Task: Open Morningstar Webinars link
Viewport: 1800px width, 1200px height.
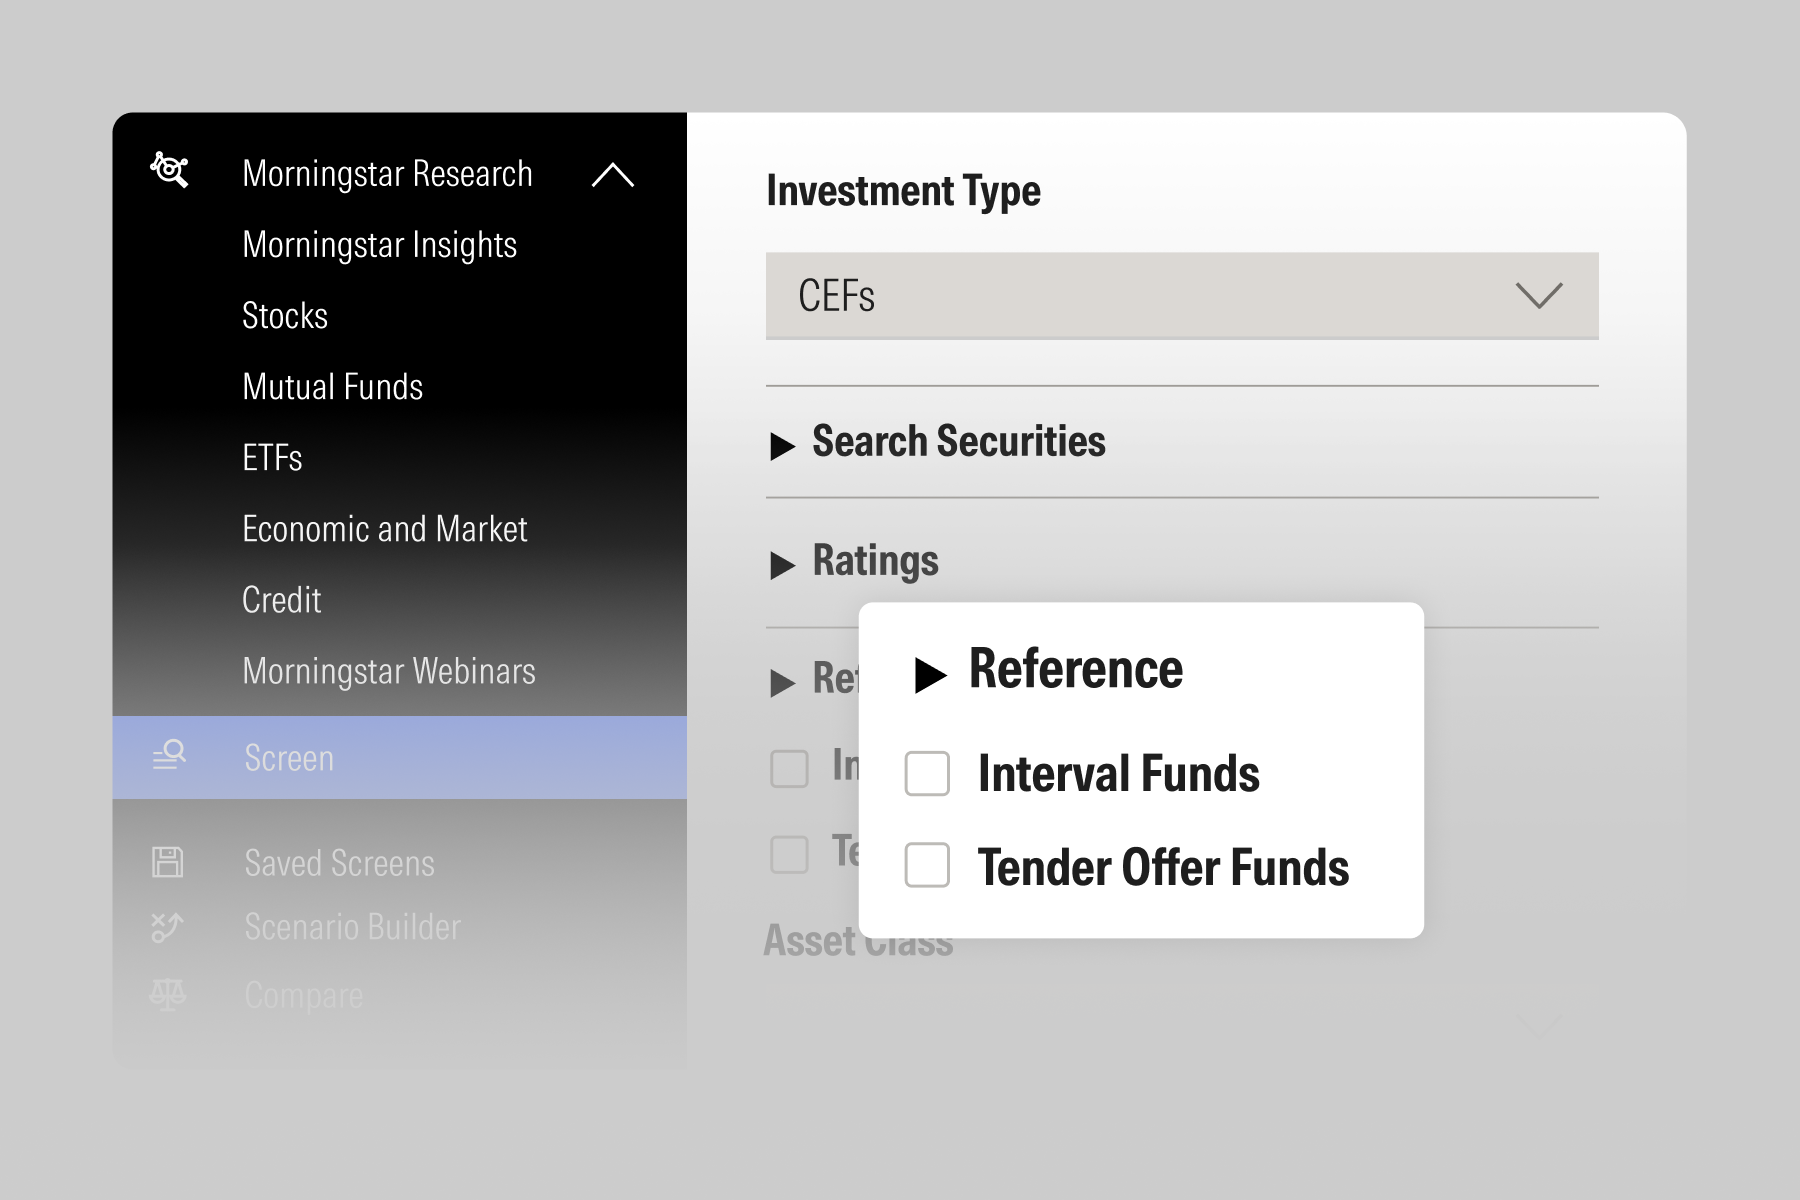Action: (x=388, y=671)
